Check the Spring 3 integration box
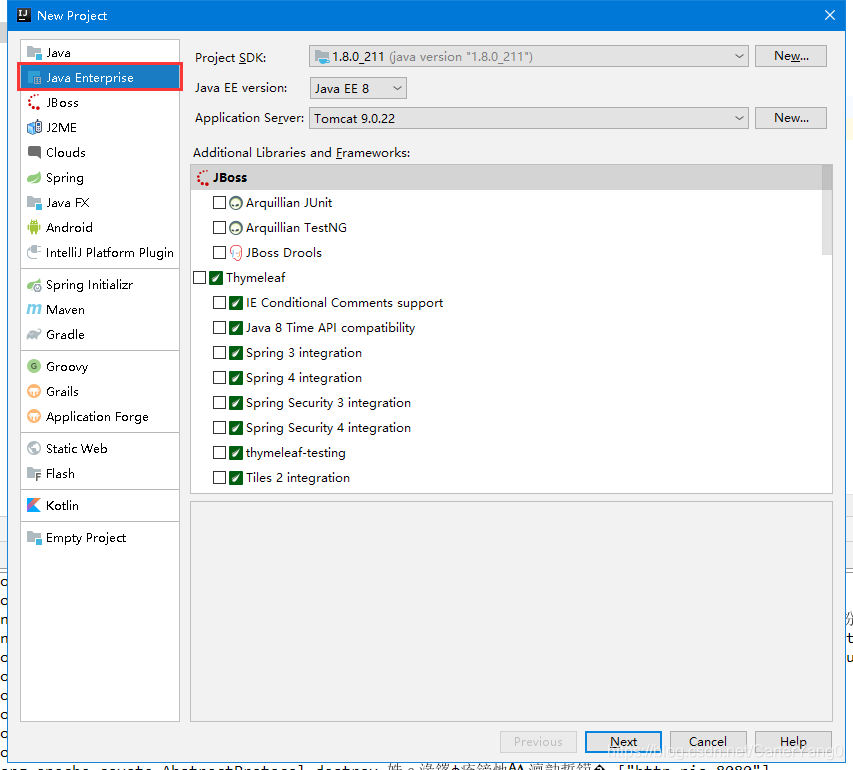Screen dimensions: 853x770 click(219, 353)
